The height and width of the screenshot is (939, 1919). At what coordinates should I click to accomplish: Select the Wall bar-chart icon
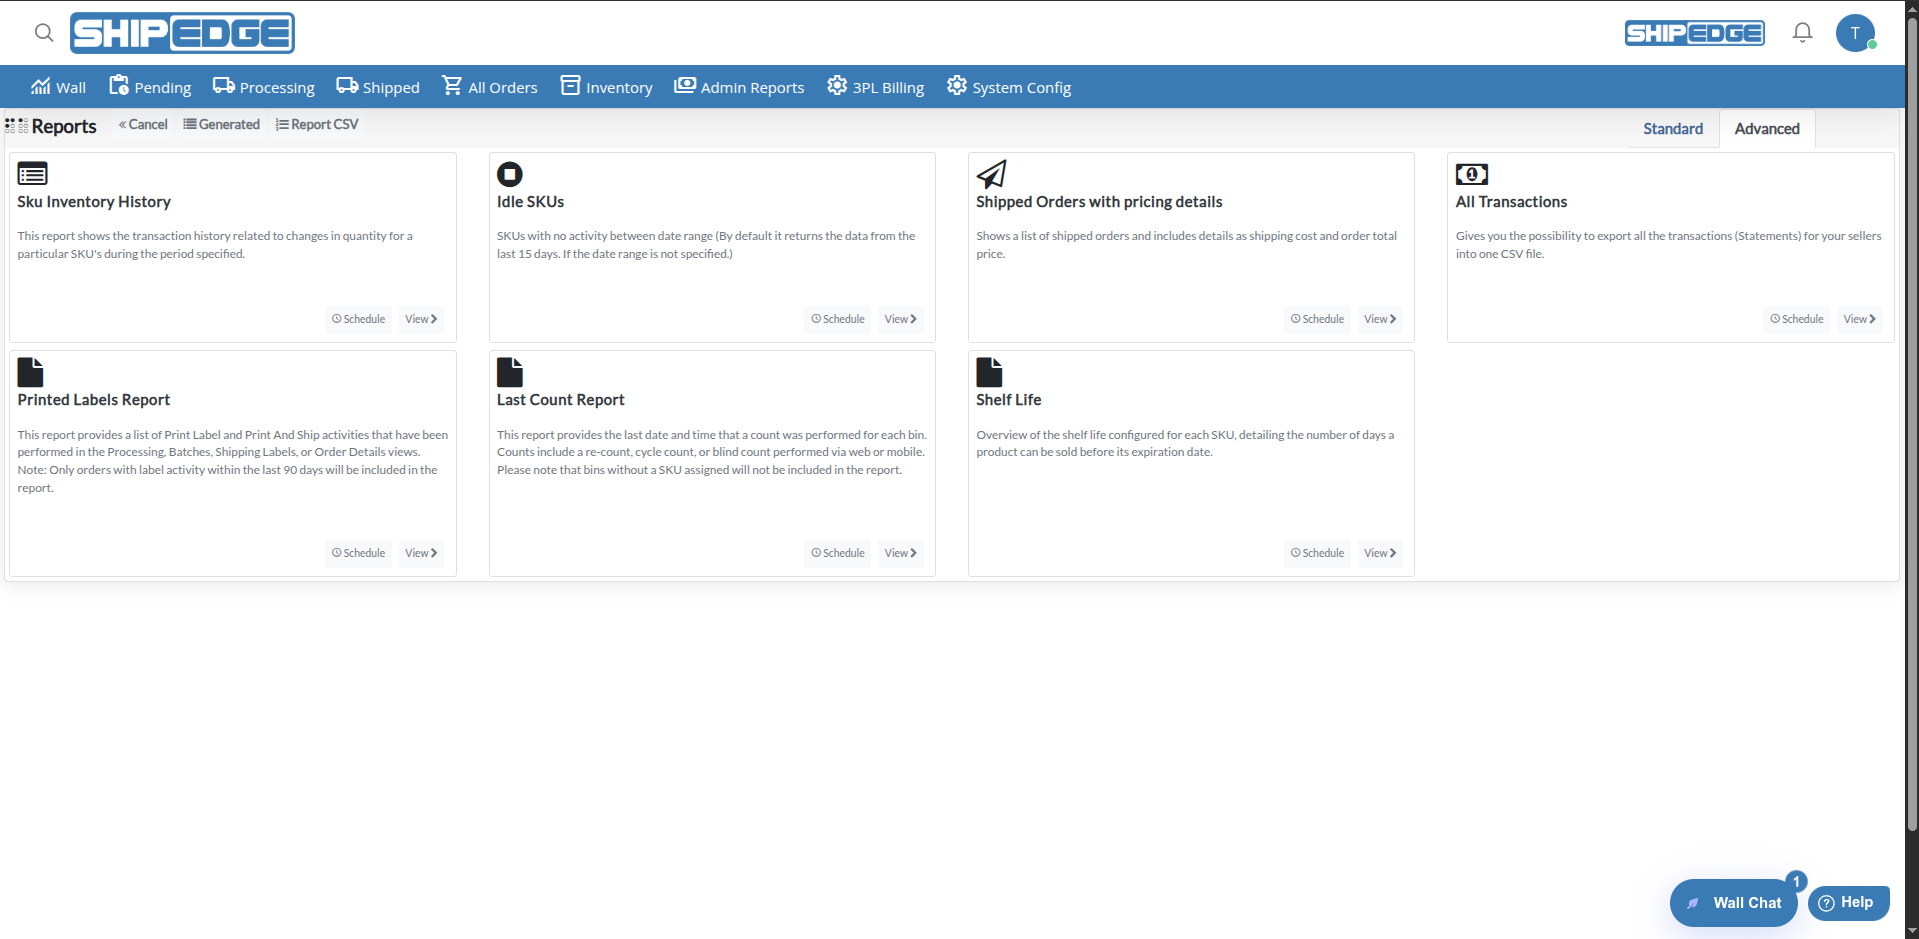coord(39,85)
